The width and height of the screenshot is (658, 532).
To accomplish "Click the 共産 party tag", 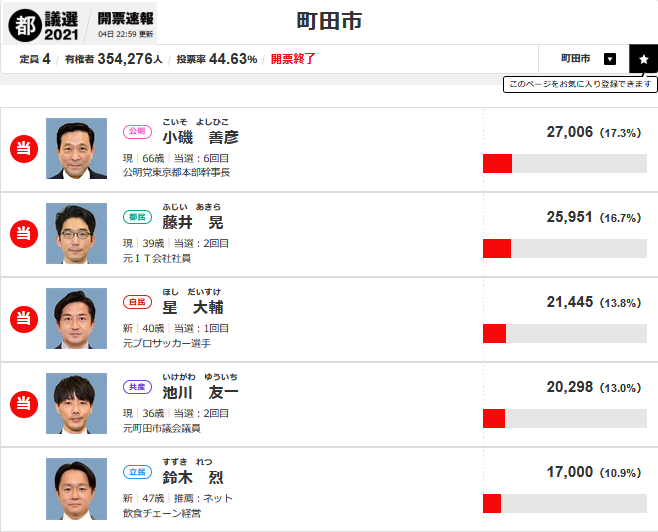I will 136,386.
